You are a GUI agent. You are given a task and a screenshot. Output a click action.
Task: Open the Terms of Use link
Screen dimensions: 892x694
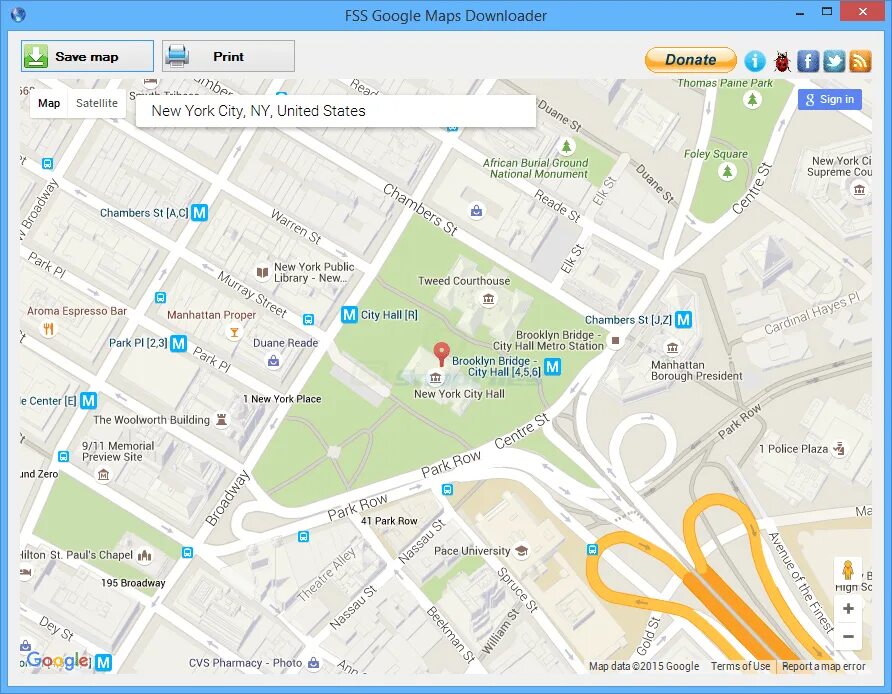pos(740,666)
